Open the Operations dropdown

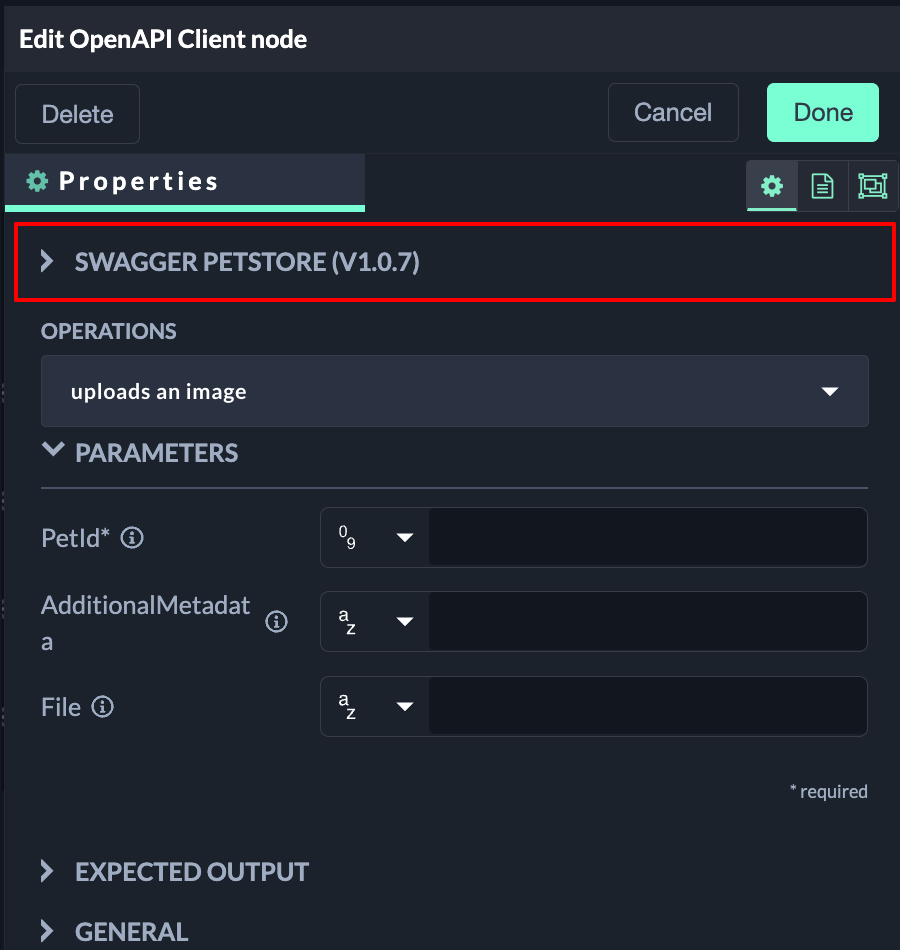pos(454,391)
